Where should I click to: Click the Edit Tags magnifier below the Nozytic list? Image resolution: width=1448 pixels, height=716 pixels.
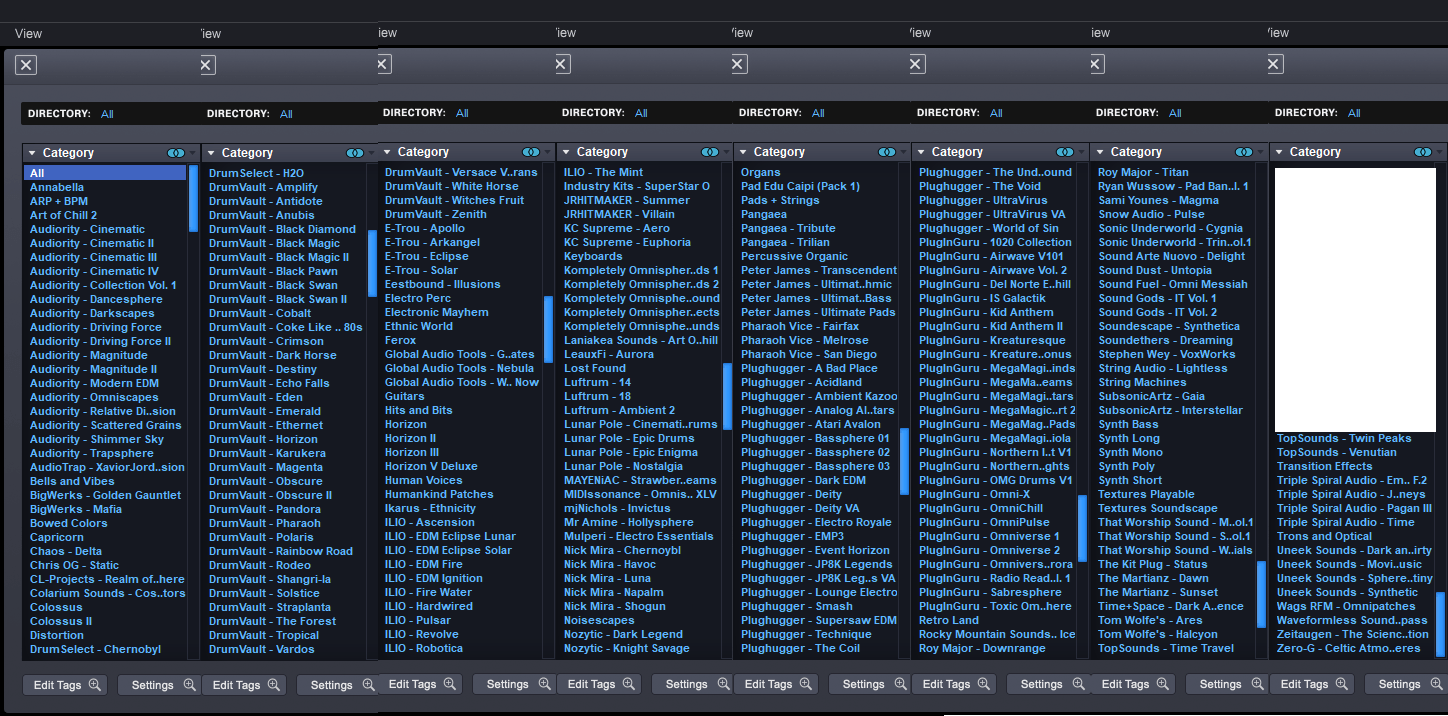(629, 684)
